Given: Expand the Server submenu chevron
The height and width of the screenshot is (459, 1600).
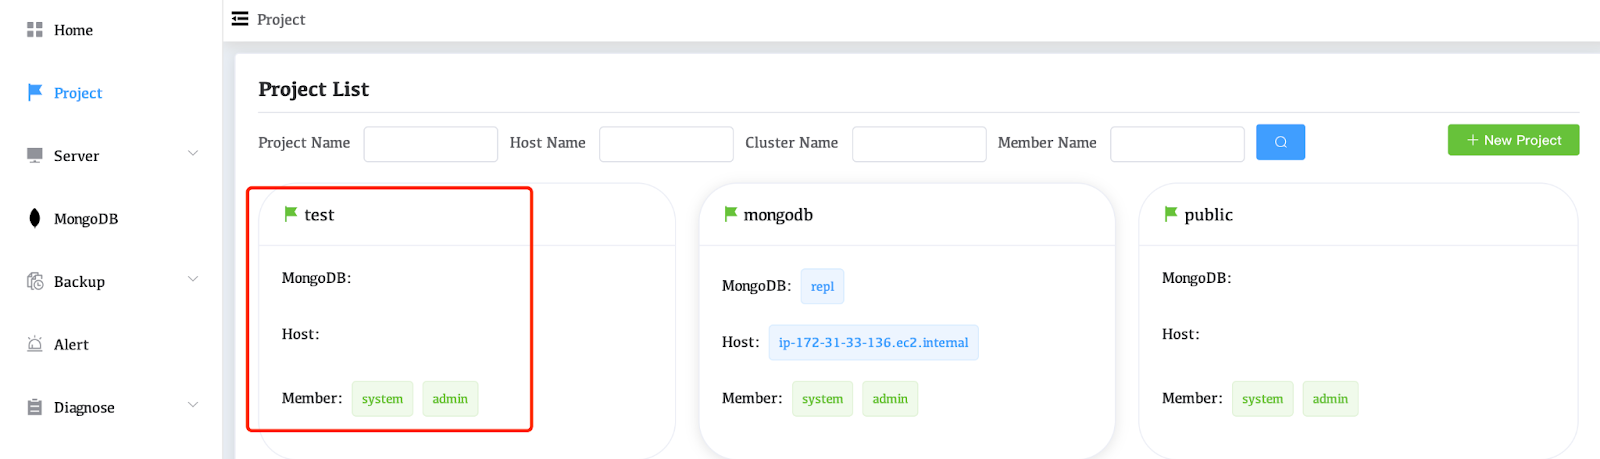Looking at the screenshot, I should tap(193, 153).
